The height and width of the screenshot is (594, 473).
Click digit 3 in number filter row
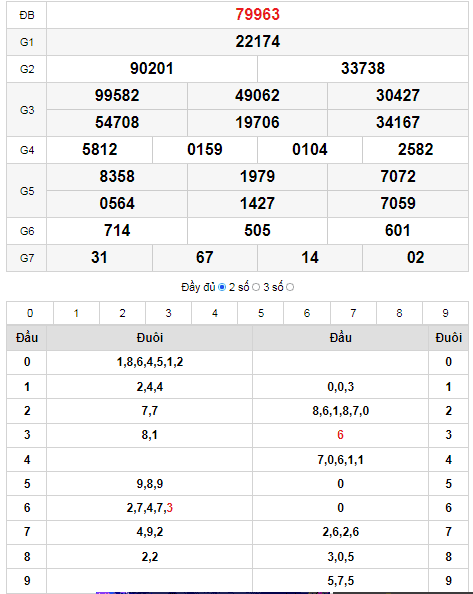click(169, 313)
